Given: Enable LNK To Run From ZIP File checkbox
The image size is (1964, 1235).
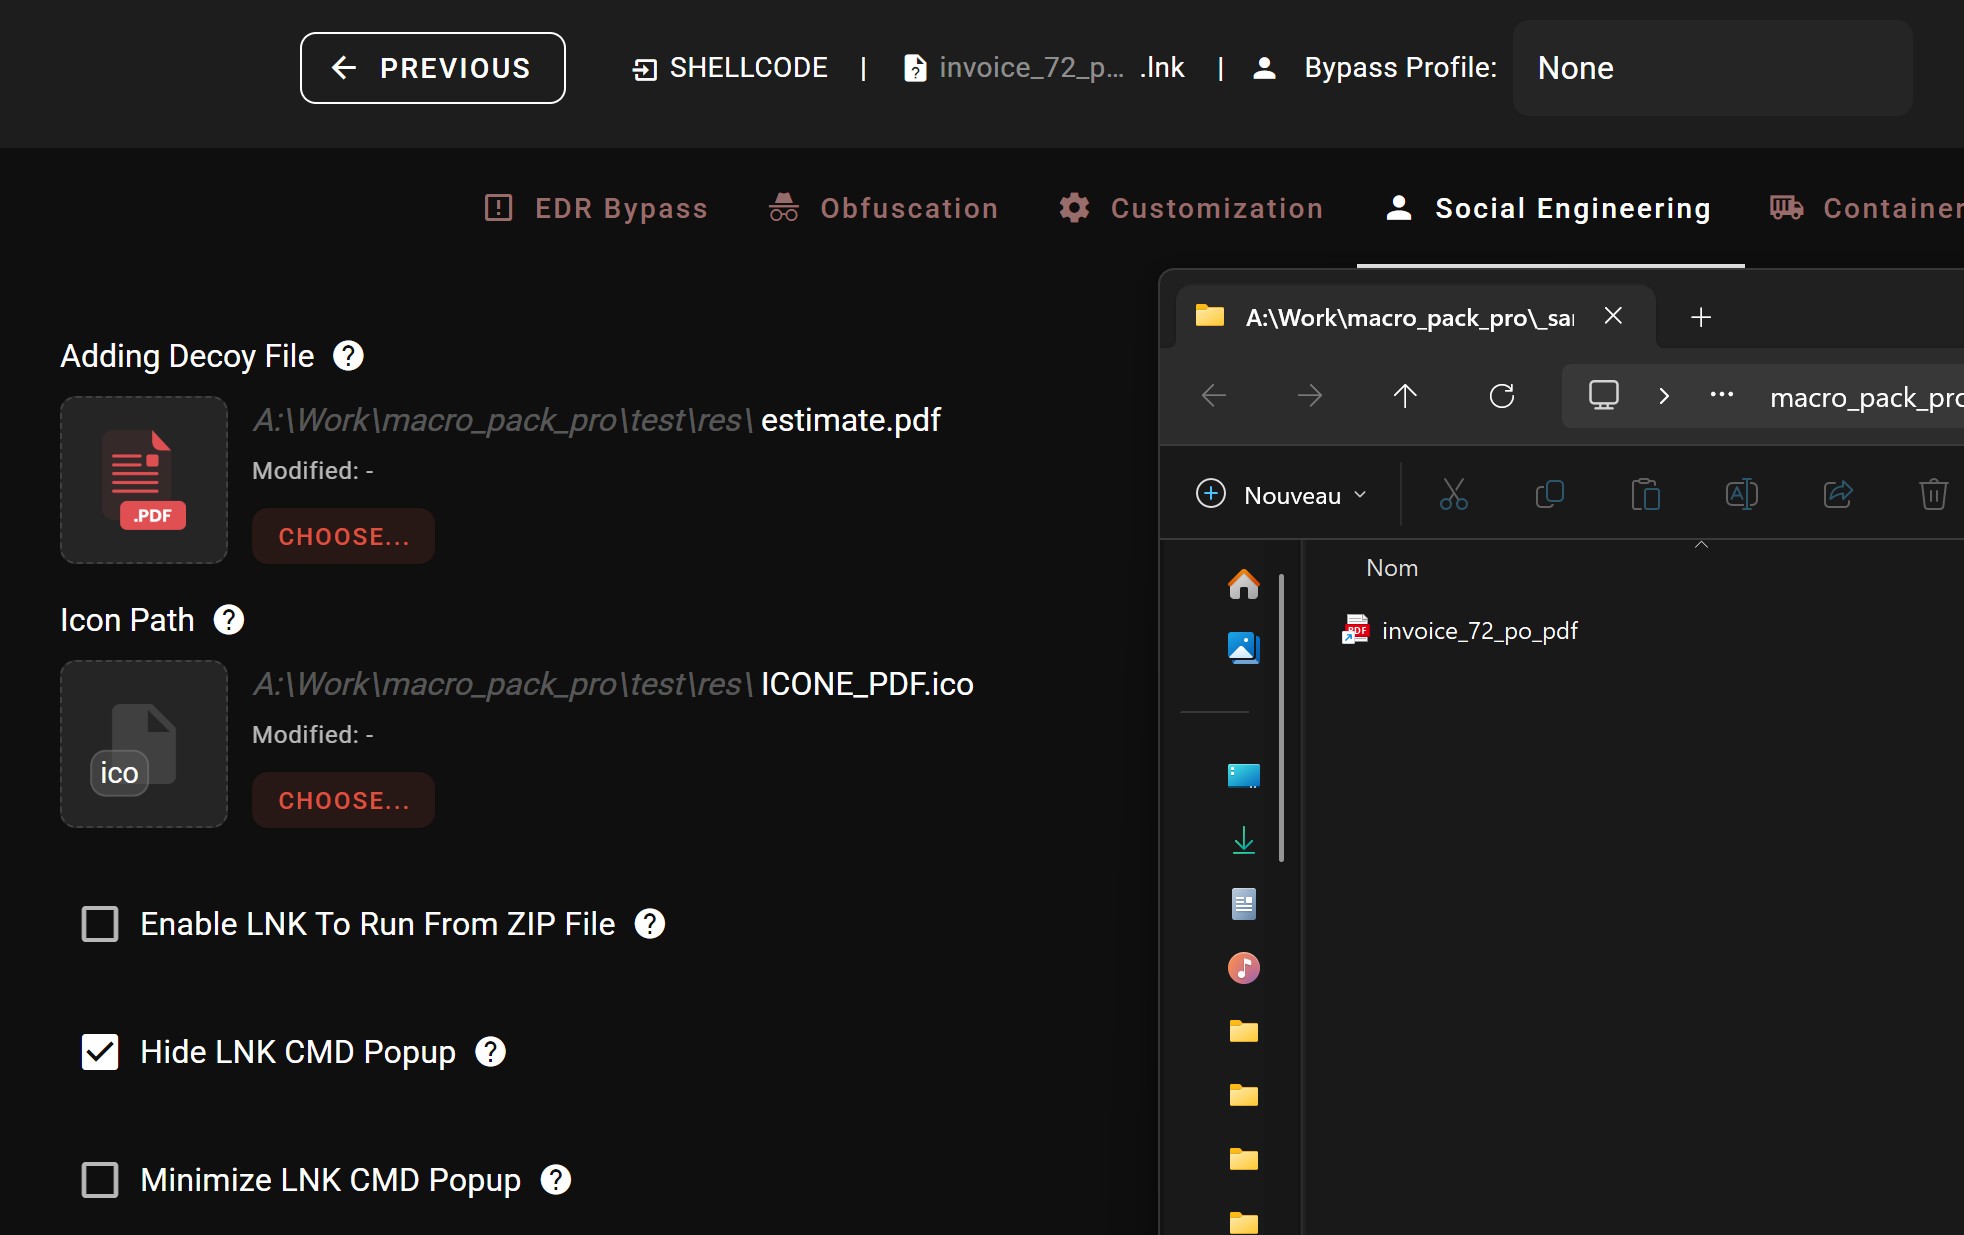Looking at the screenshot, I should pos(100,924).
